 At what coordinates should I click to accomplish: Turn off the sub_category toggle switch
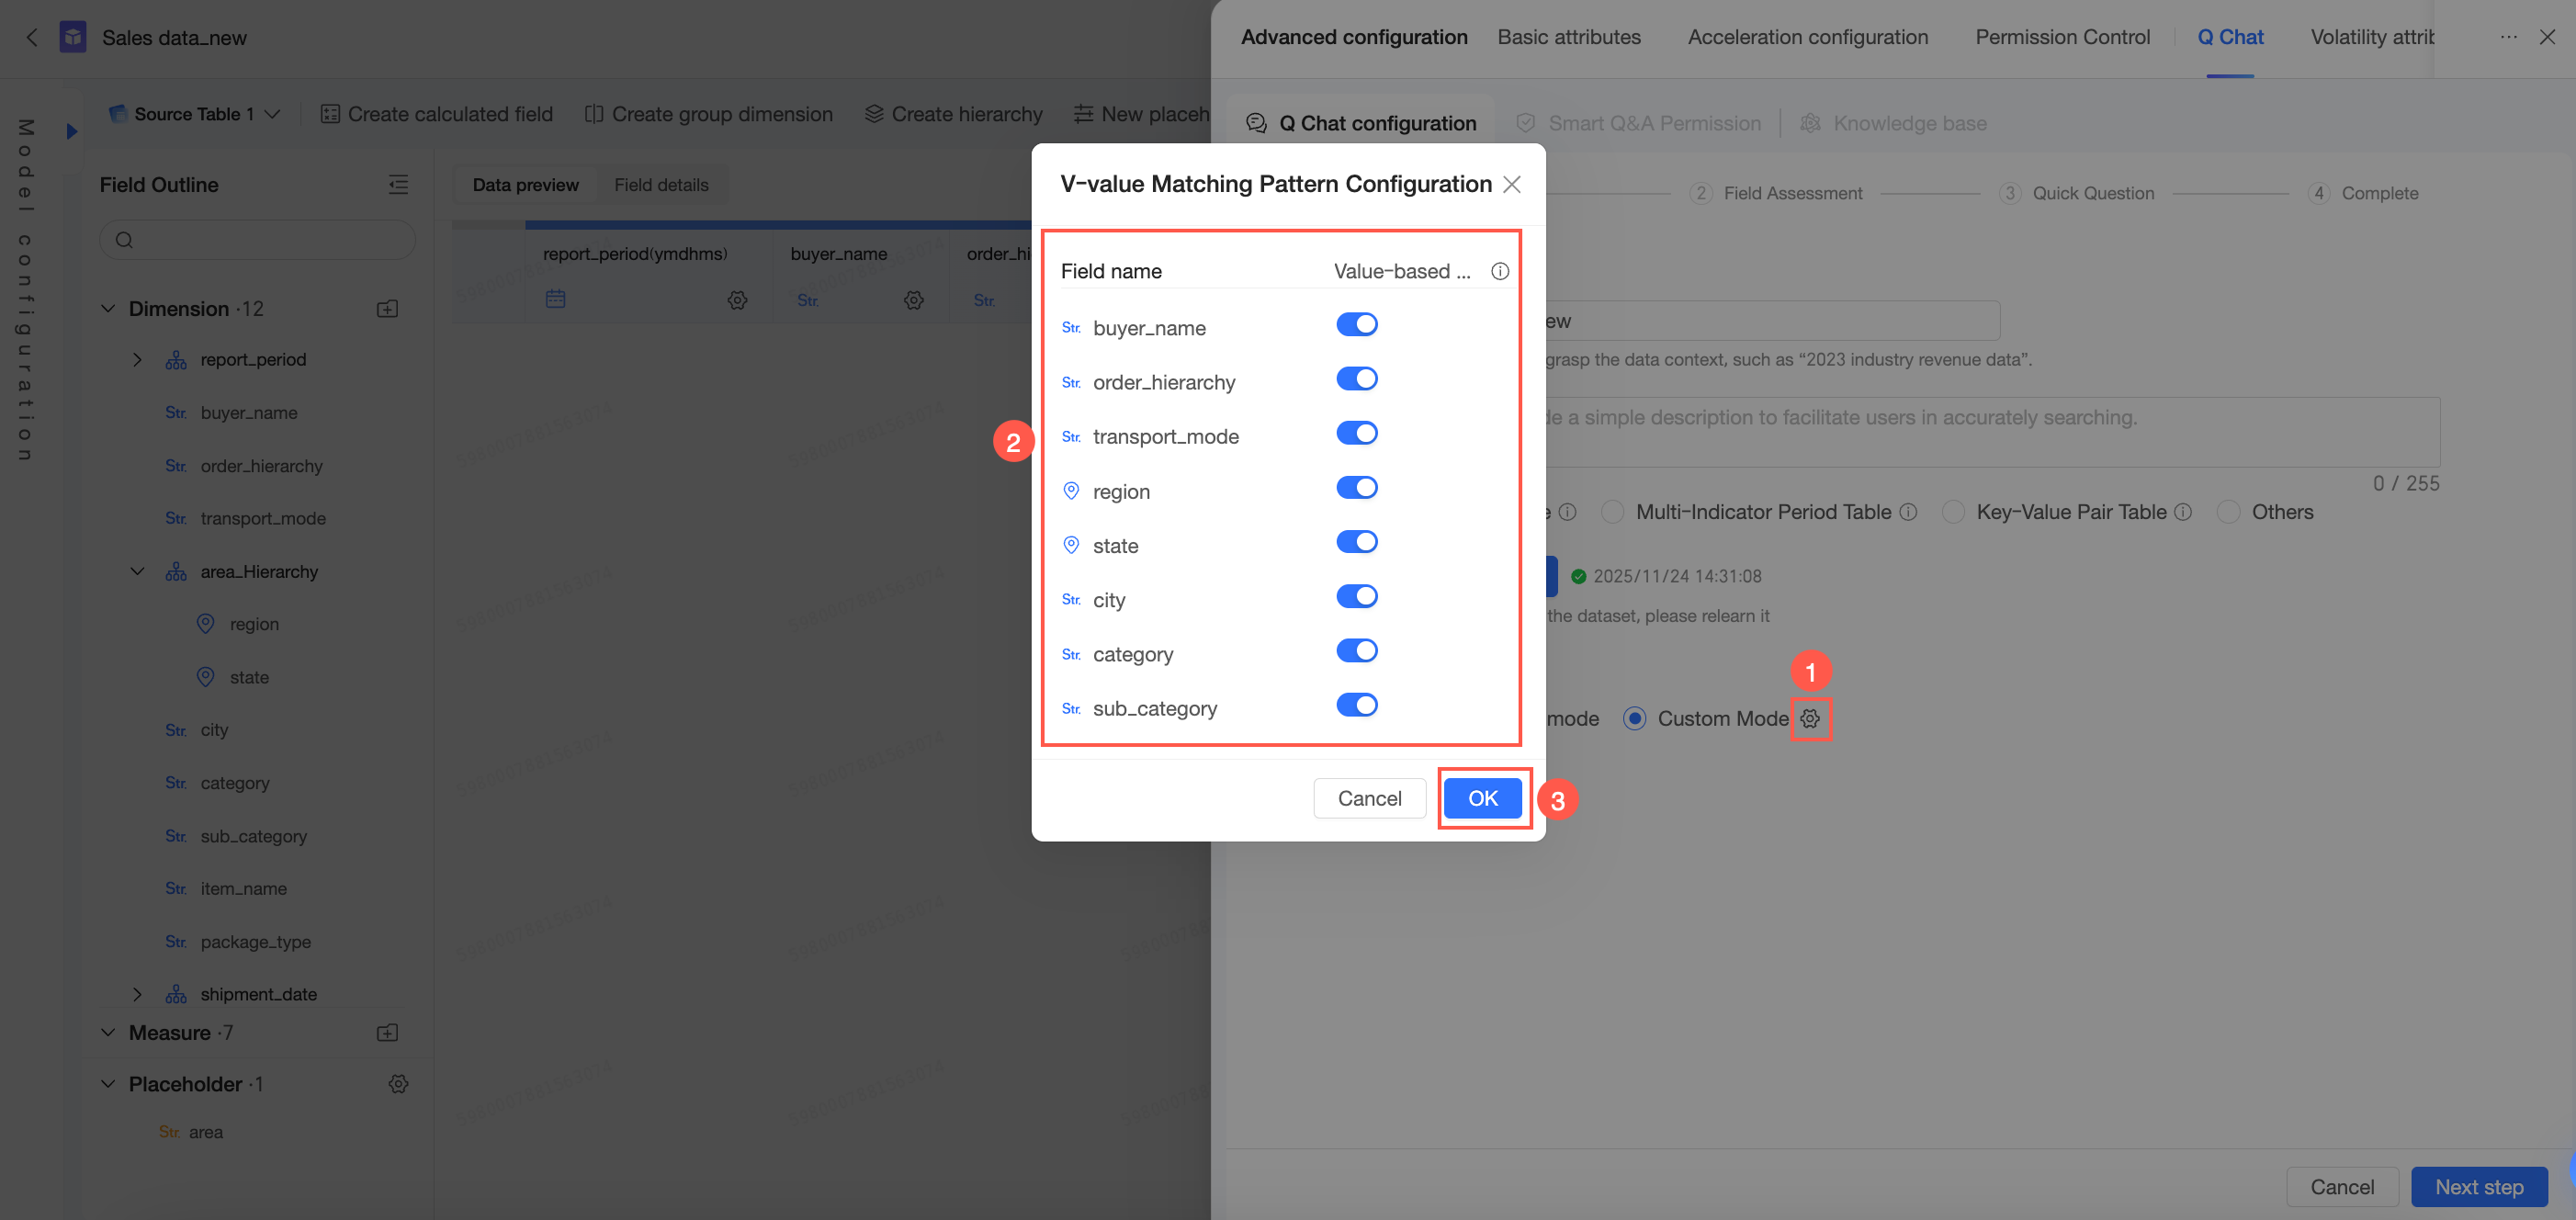click(x=1356, y=706)
